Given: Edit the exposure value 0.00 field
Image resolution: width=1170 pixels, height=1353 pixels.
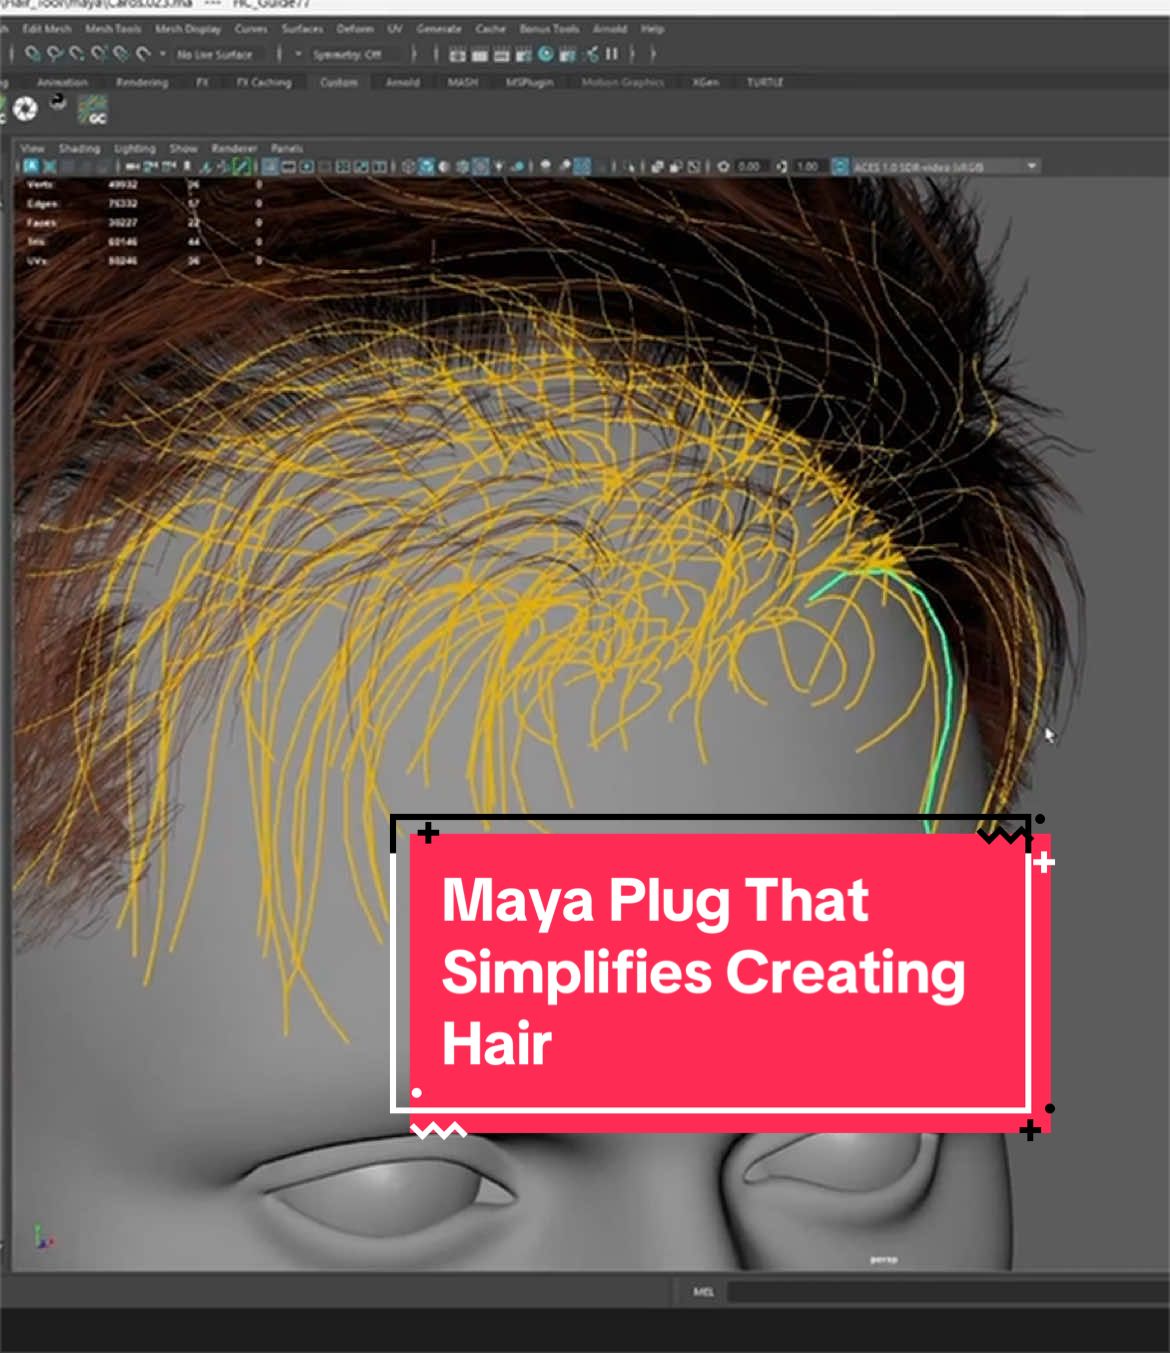Looking at the screenshot, I should 750,166.
